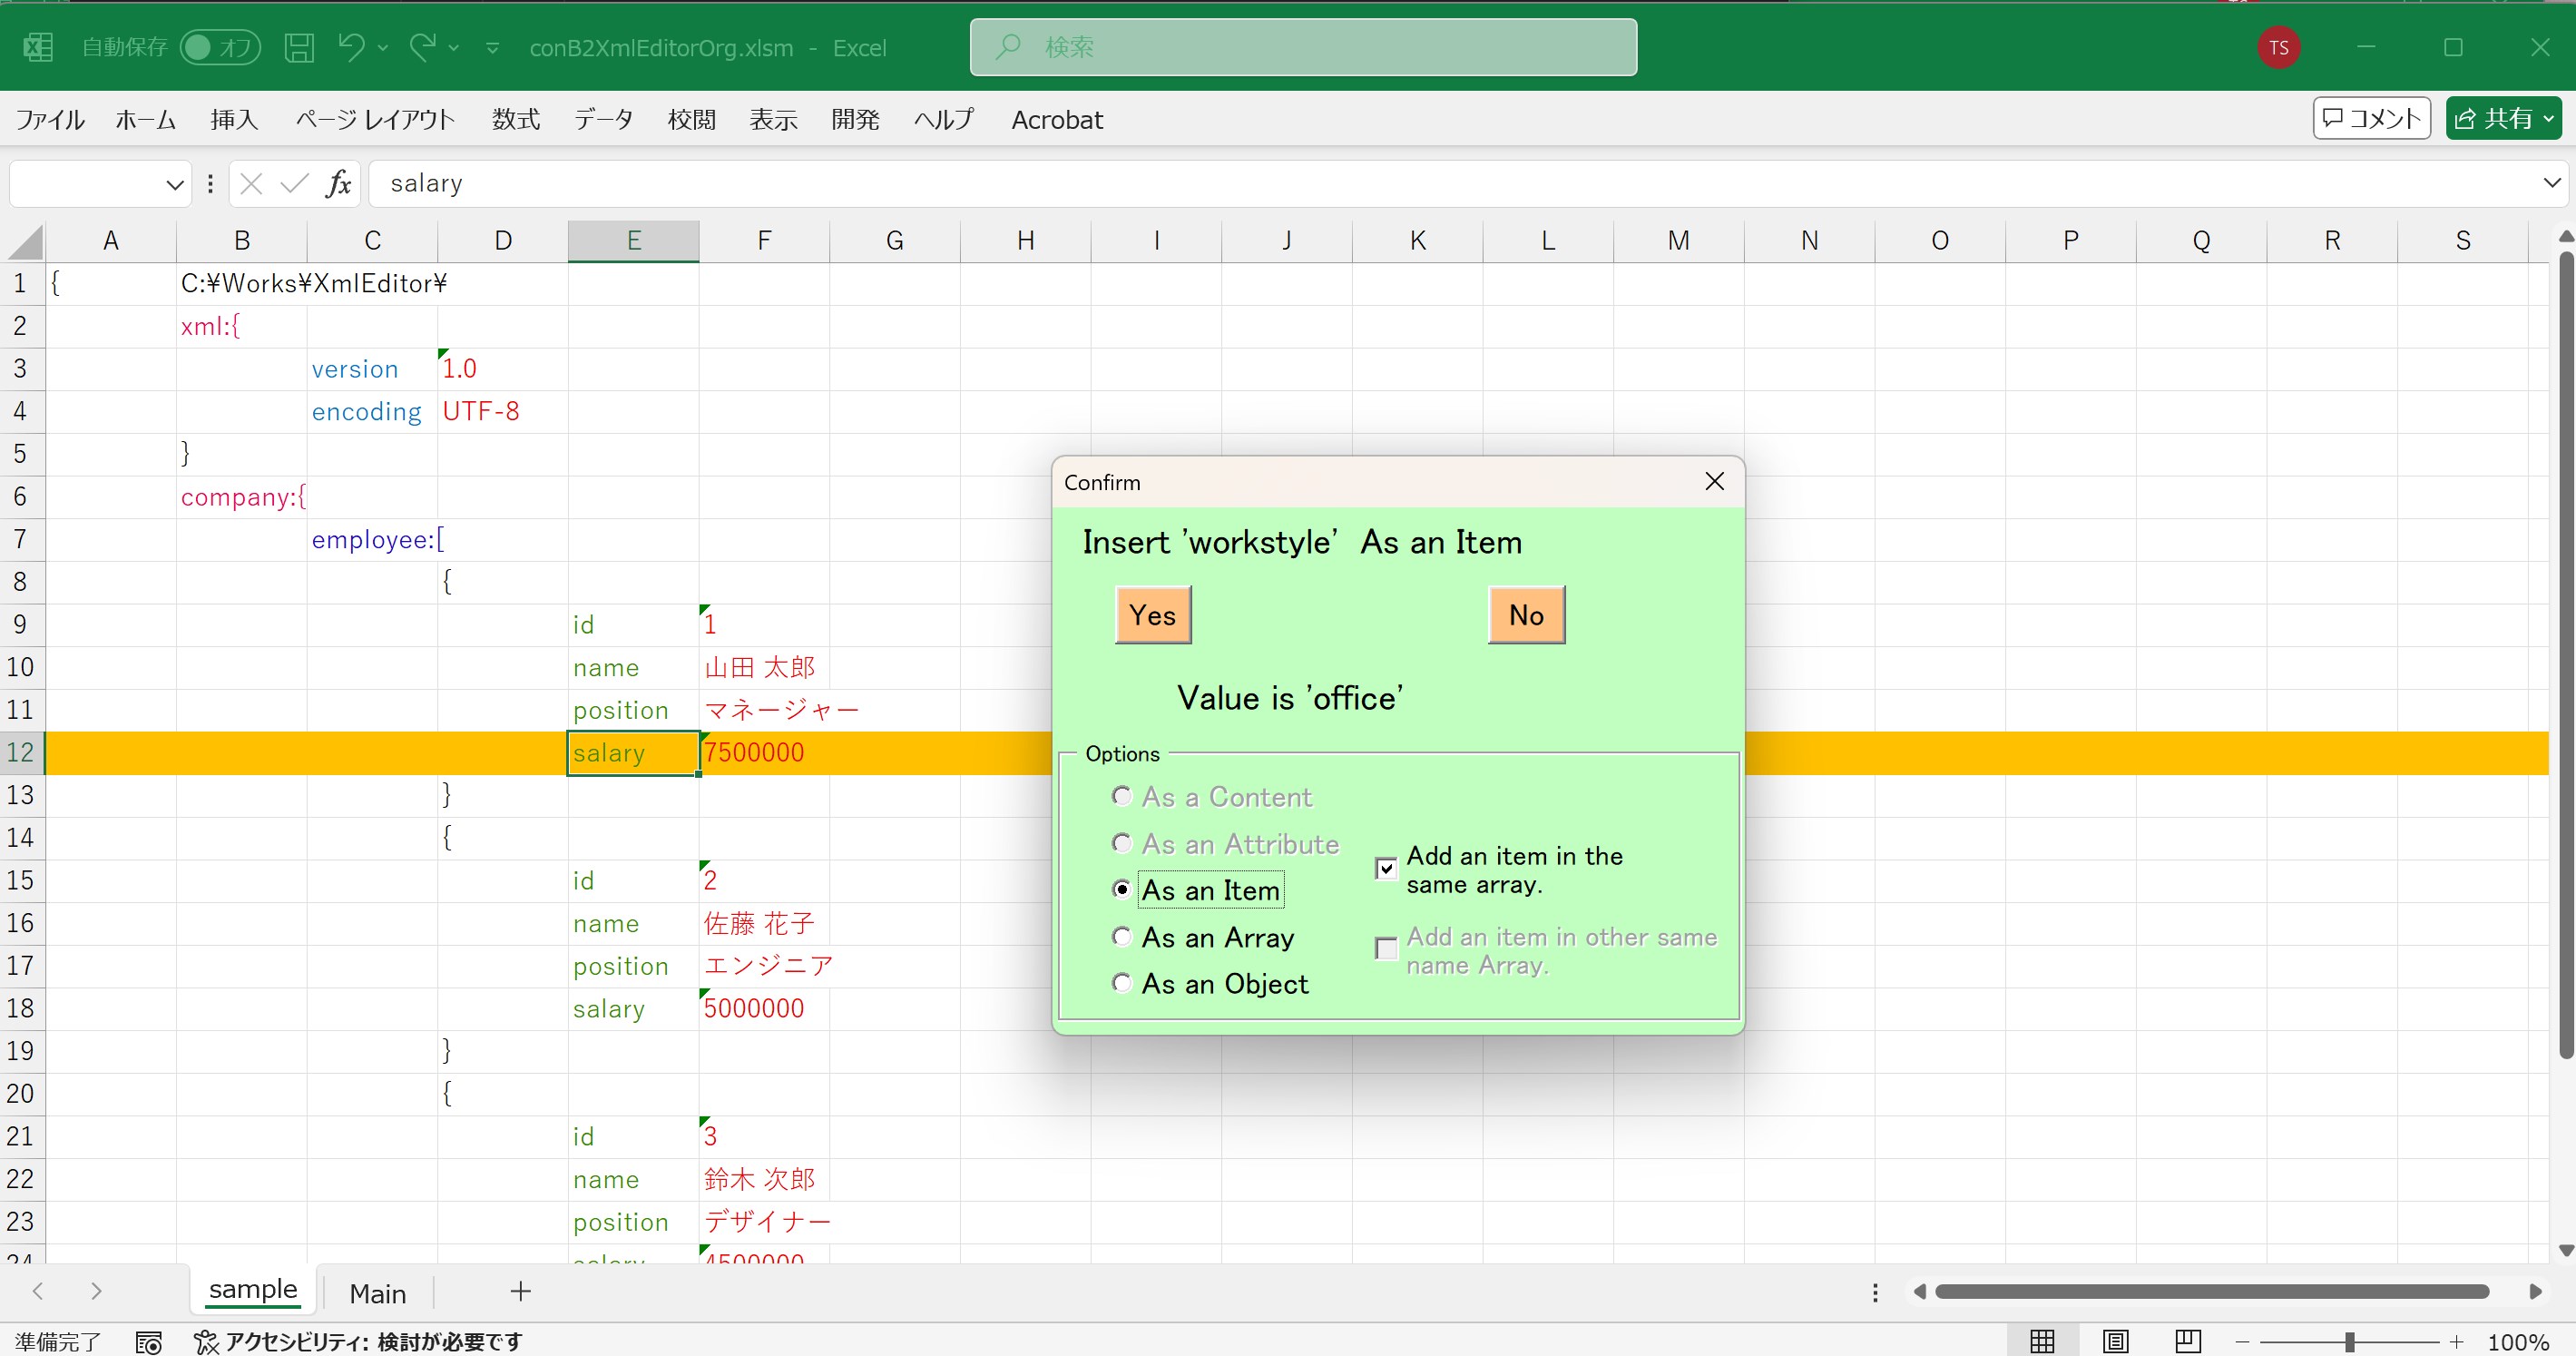Expand the formula bar chevron
Viewport: 2576px width, 1356px height.
(x=2551, y=183)
